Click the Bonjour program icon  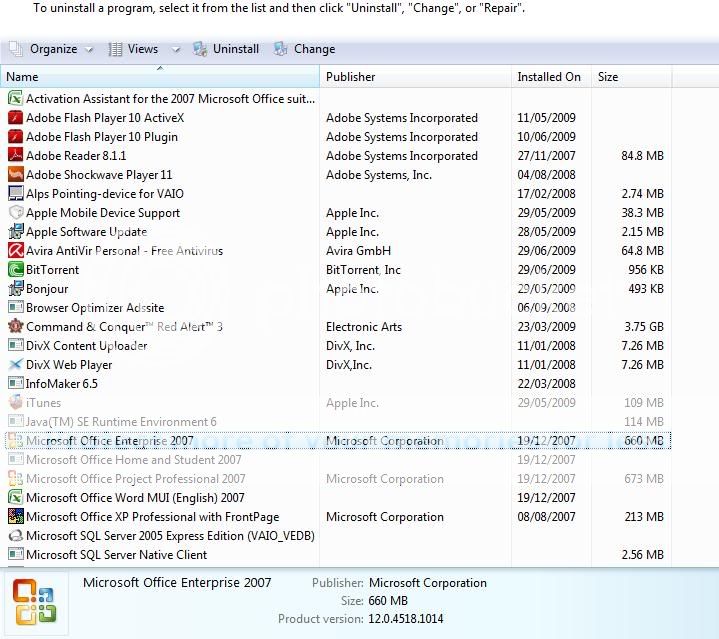coord(16,289)
